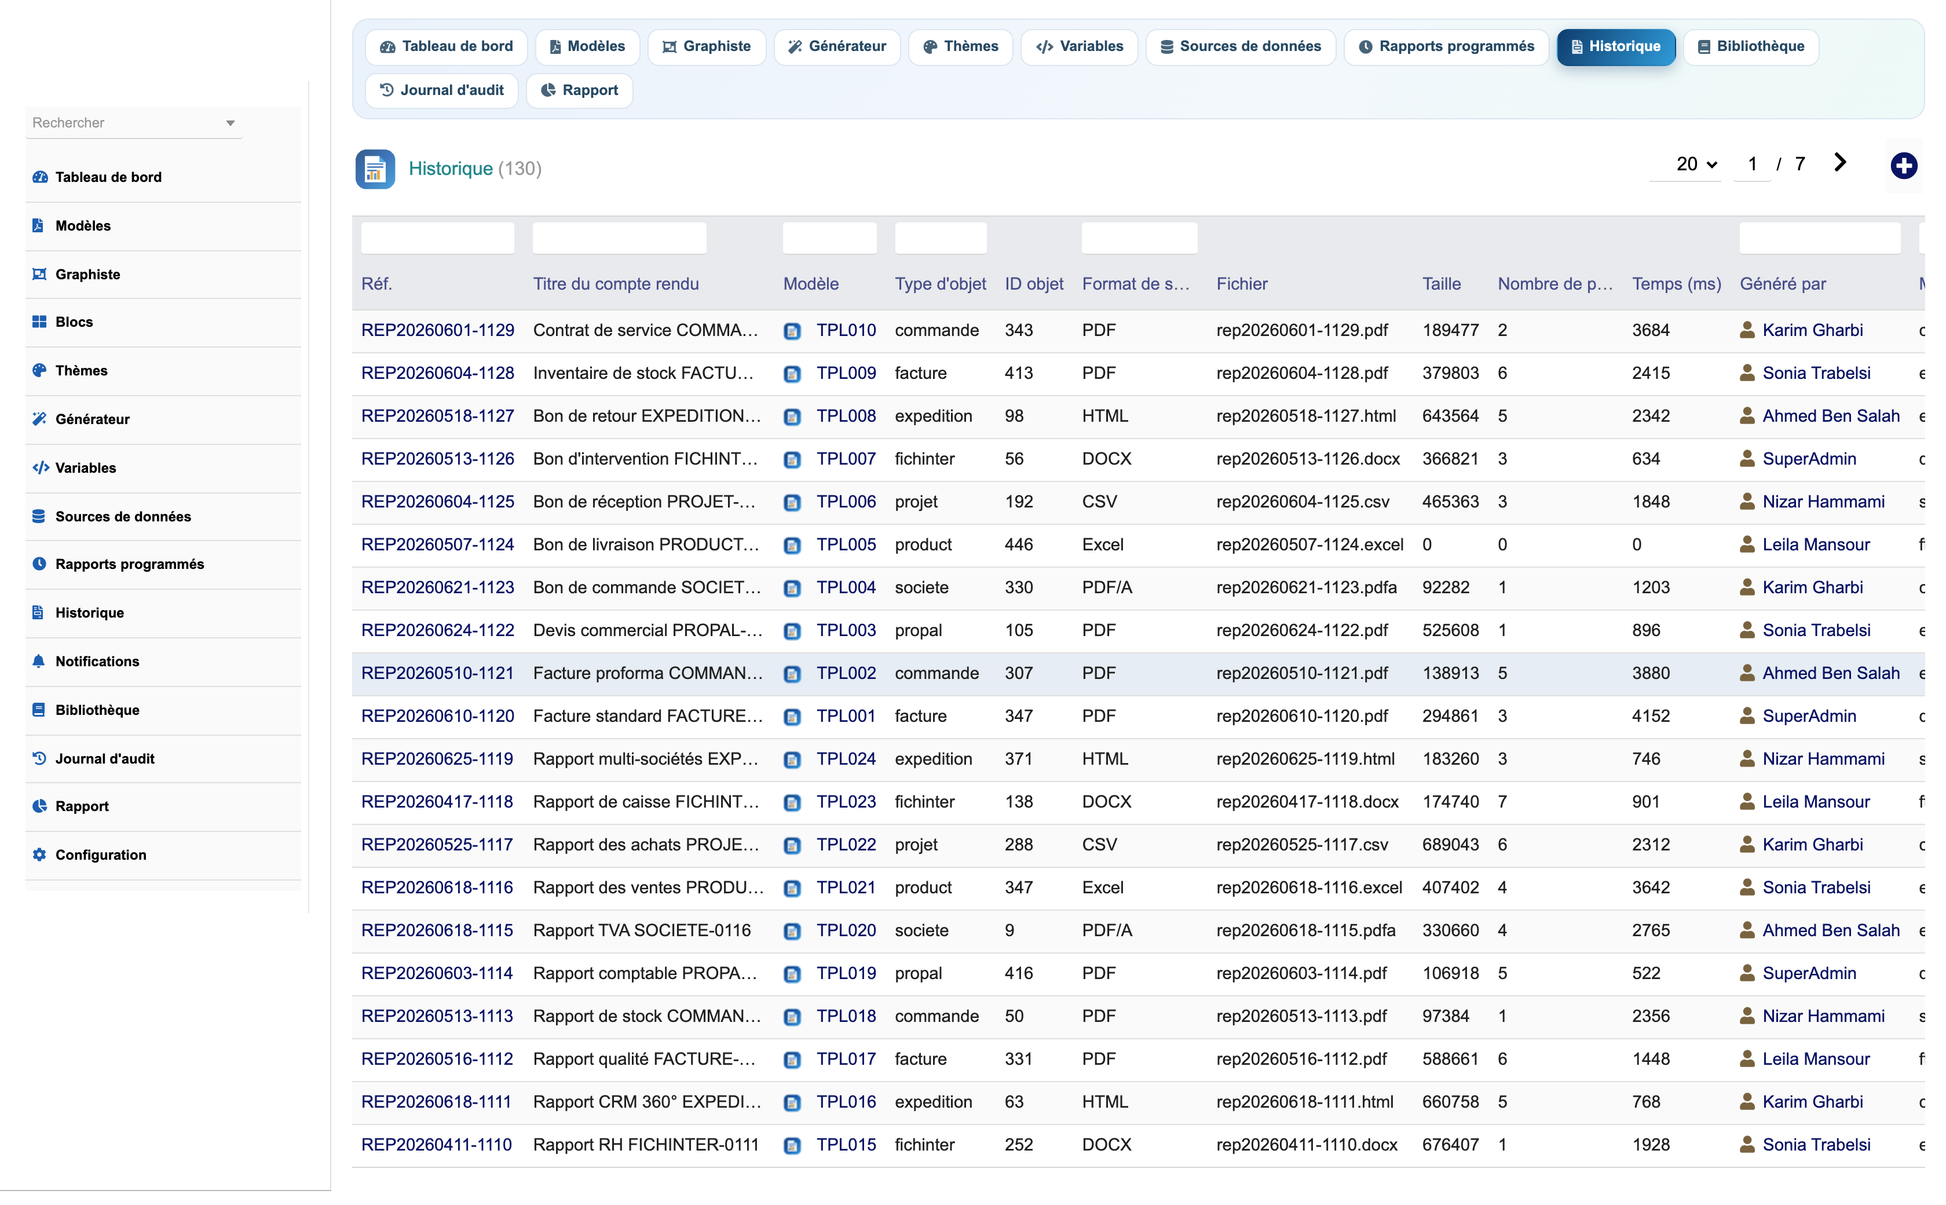Click model icon beside TPL015
Image resolution: width=1946 pixels, height=1205 pixels.
pyautogui.click(x=792, y=1146)
